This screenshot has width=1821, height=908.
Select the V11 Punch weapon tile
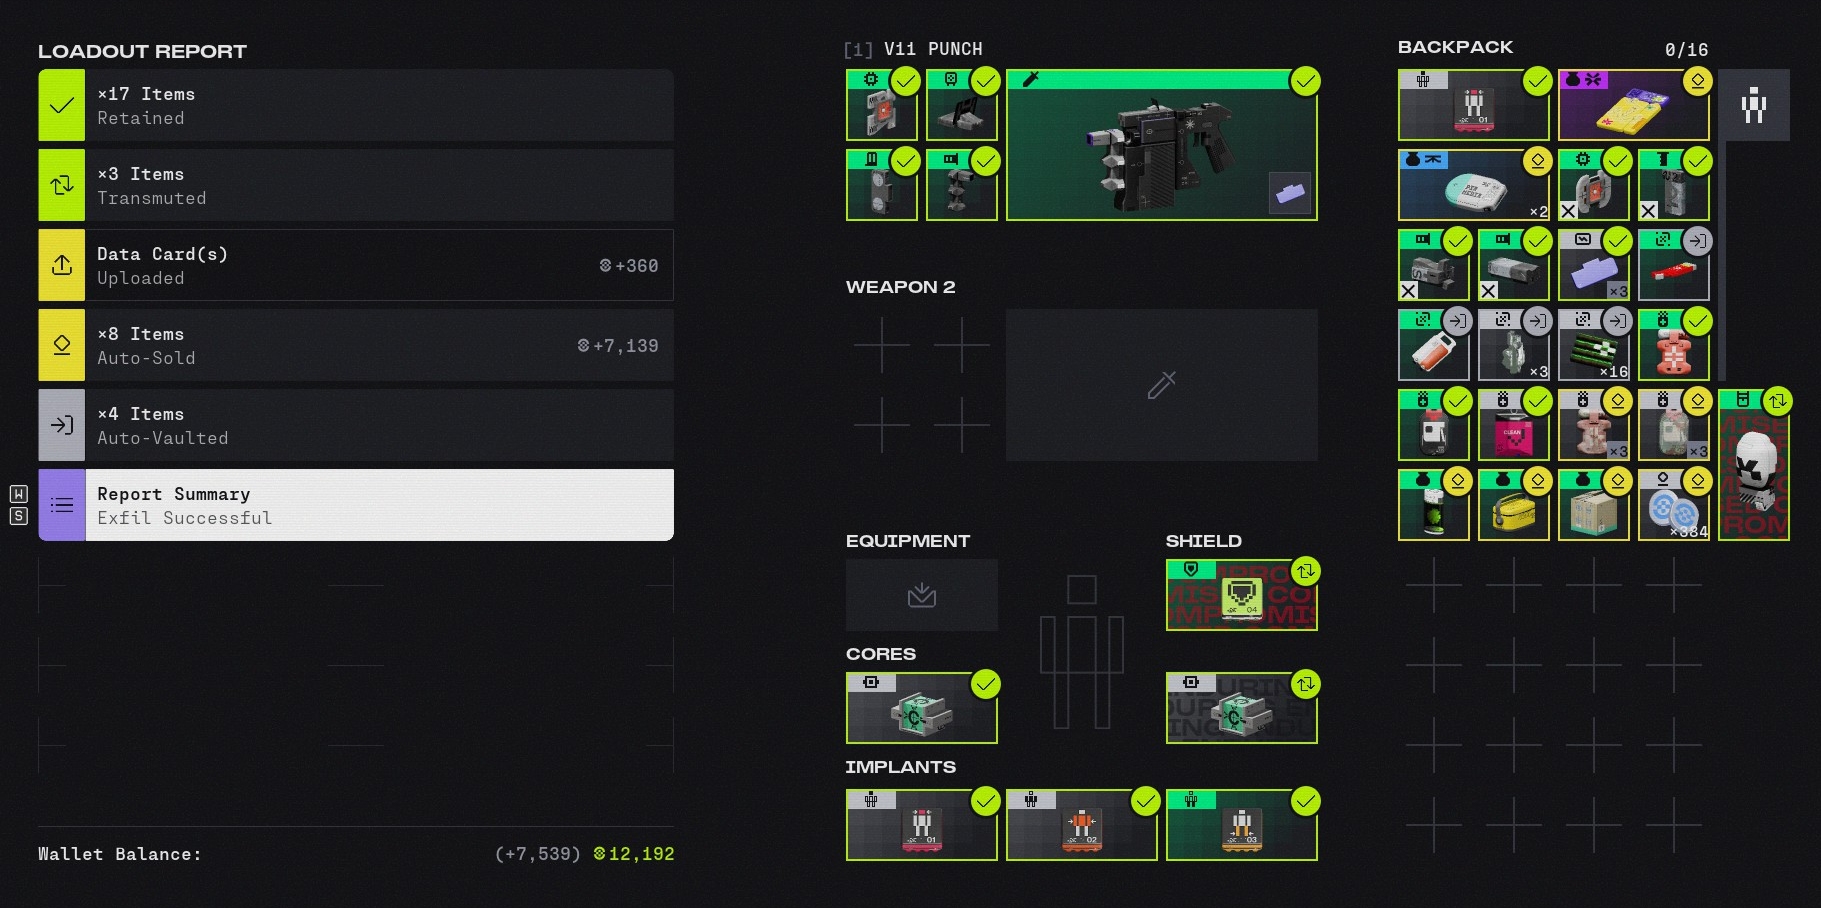point(1162,145)
